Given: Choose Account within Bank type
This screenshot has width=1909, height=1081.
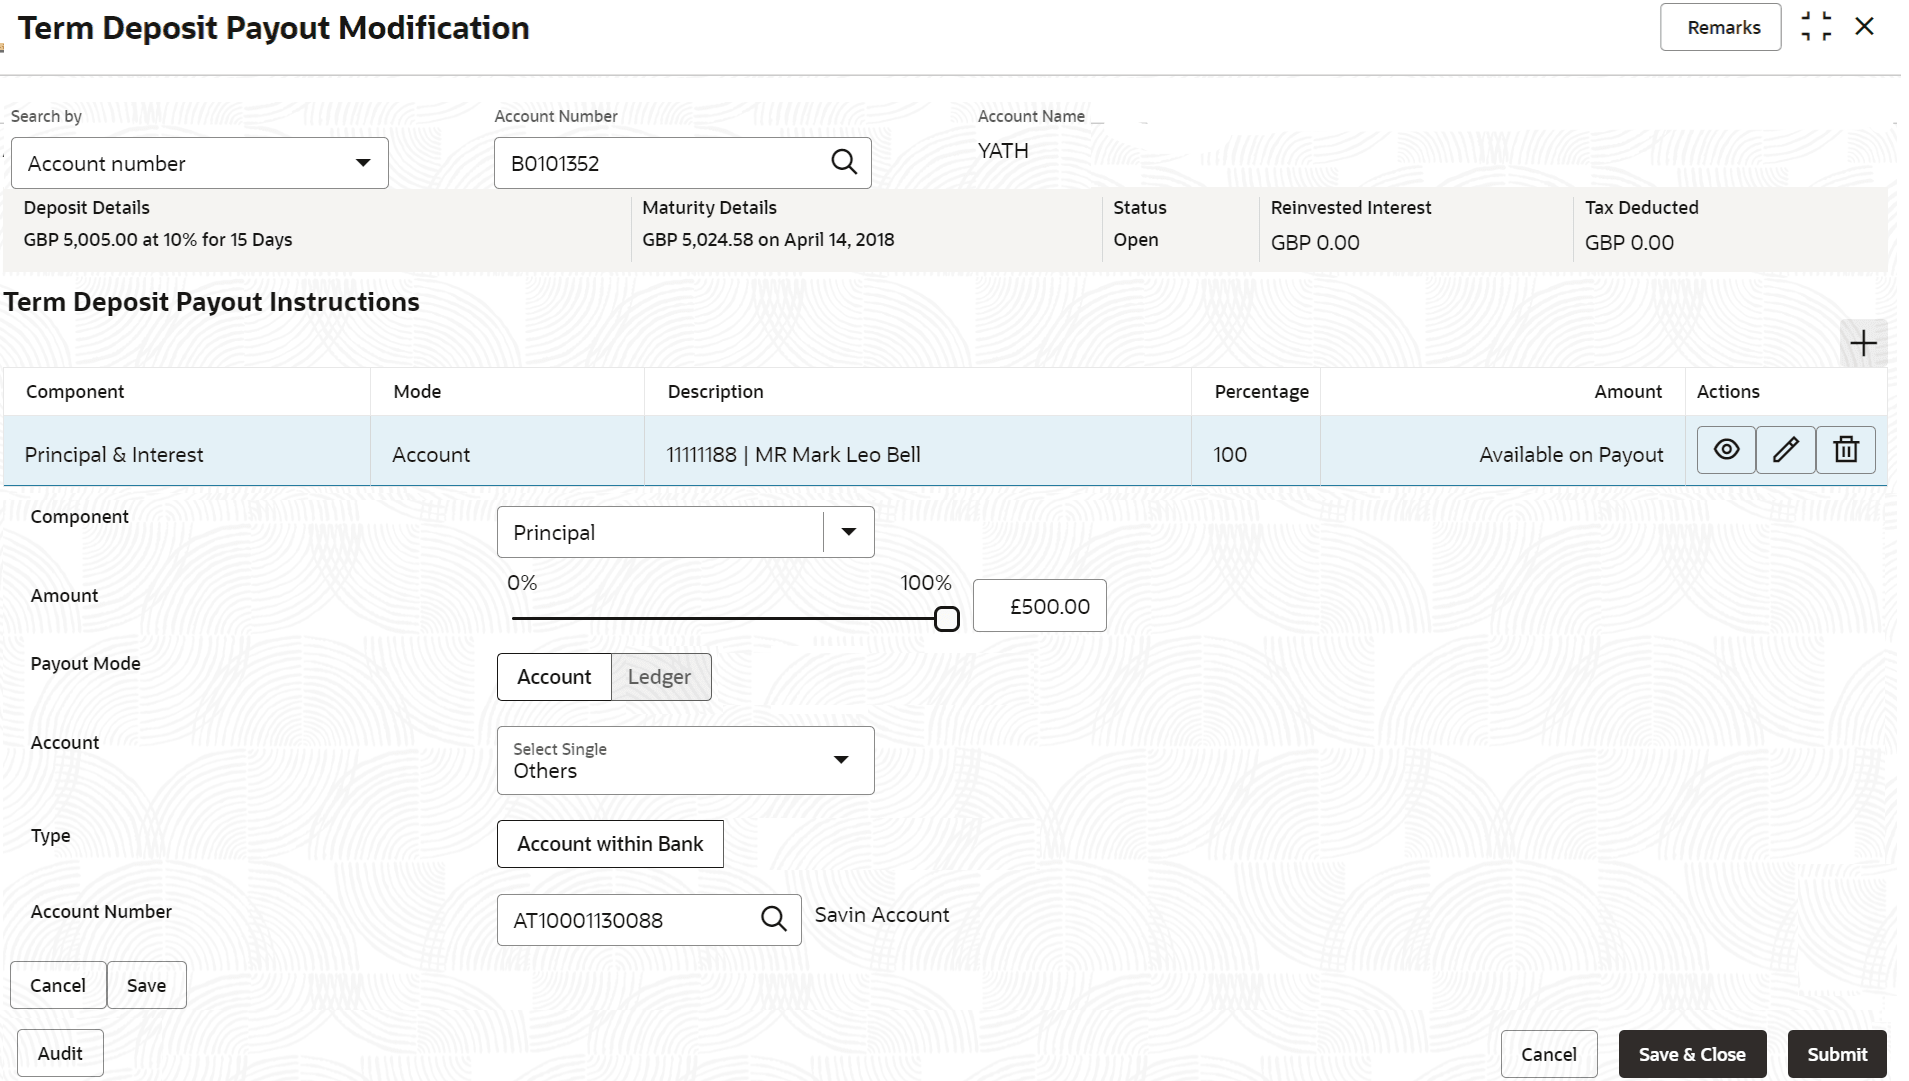Looking at the screenshot, I should tap(610, 844).
